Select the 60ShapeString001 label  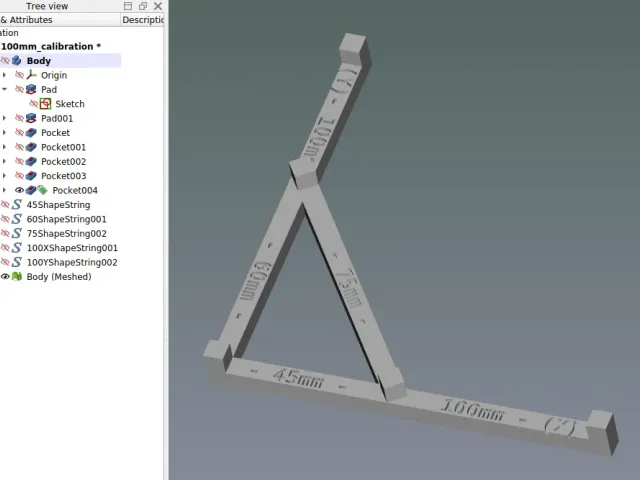(x=67, y=219)
